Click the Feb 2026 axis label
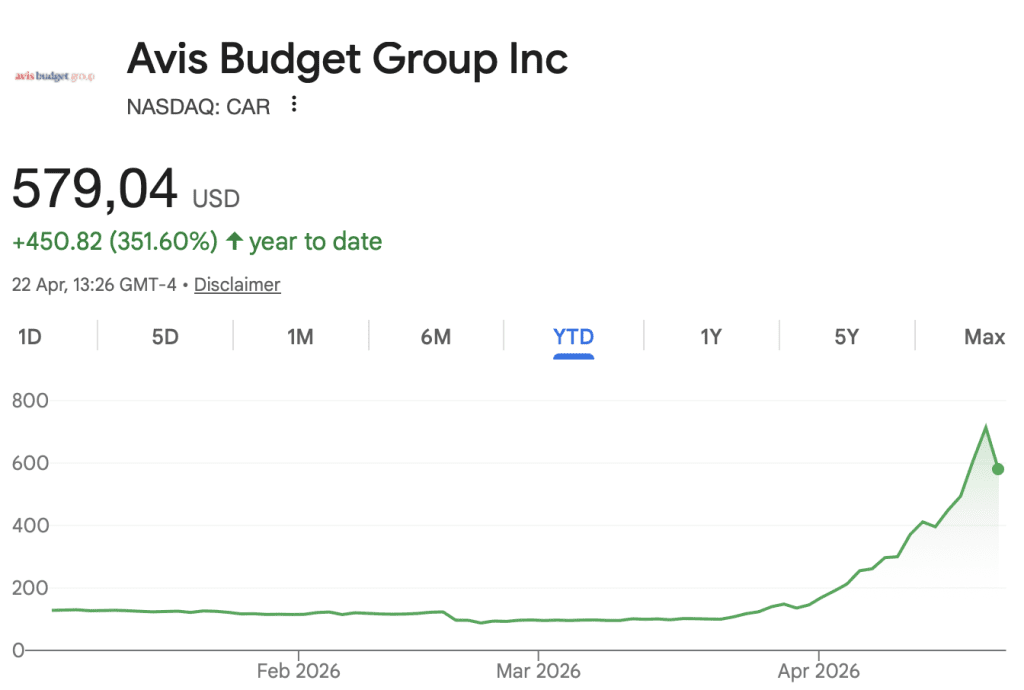 [299, 670]
